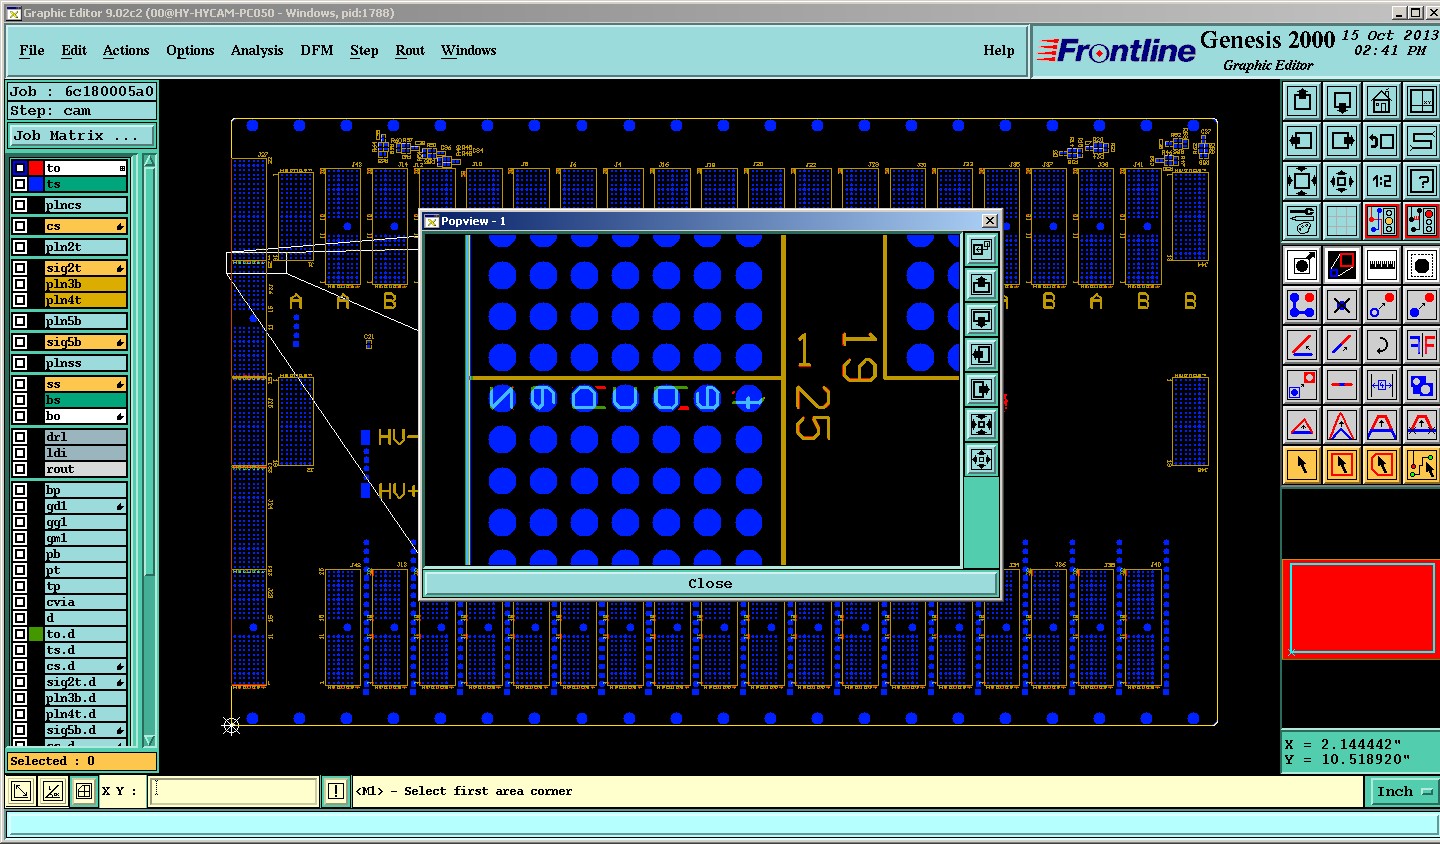Click pan up icon in Popview window
Viewport: 1440px width, 844px height.
(x=982, y=285)
